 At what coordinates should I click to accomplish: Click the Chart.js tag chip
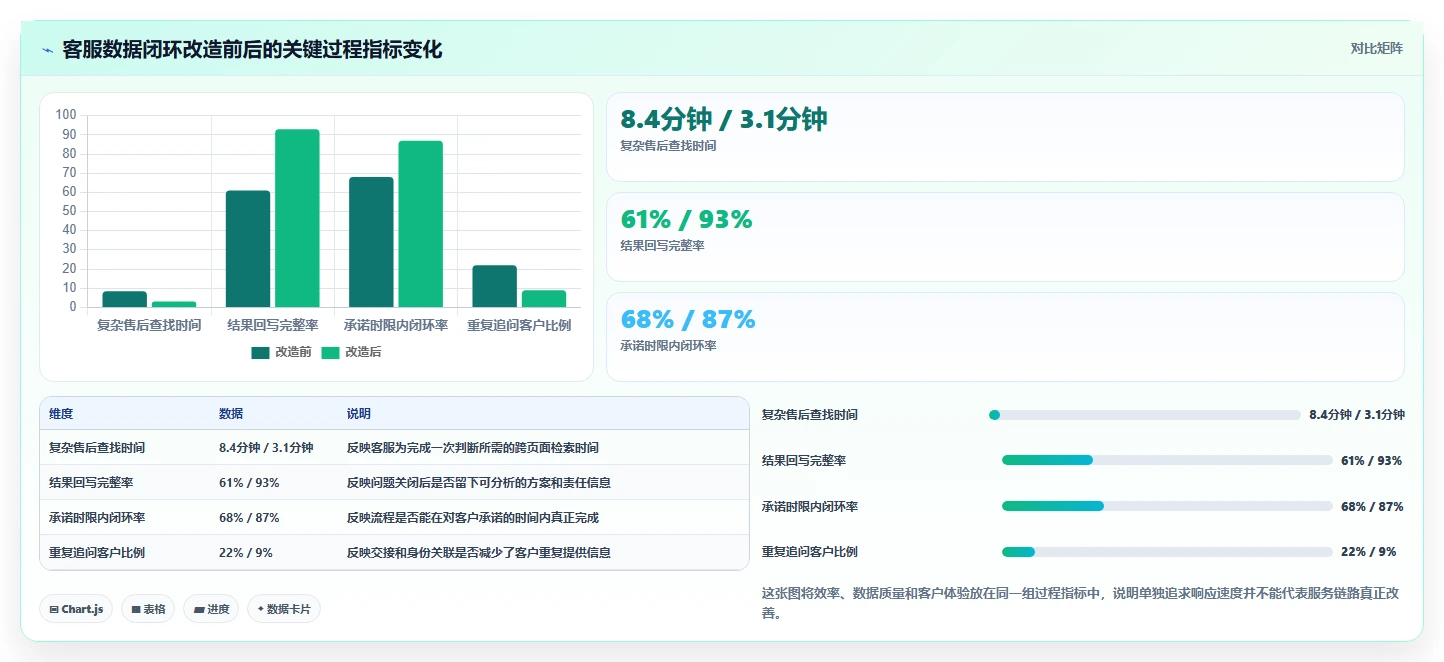pos(76,609)
